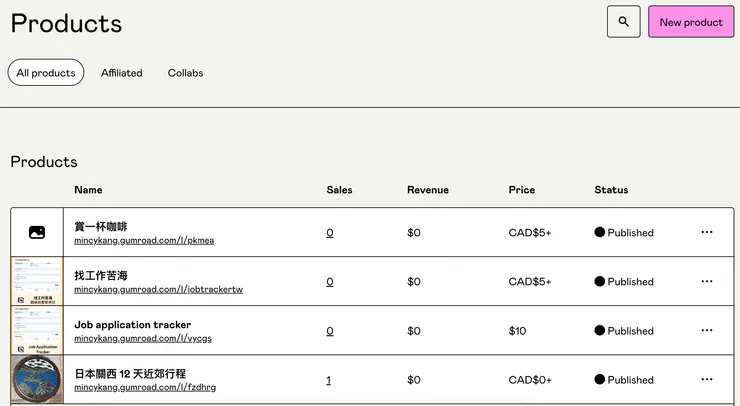Viewport: 740px width, 406px height.
Task: Open the mincykang.gumroad.com/l/pkmea link
Action: [x=144, y=240]
